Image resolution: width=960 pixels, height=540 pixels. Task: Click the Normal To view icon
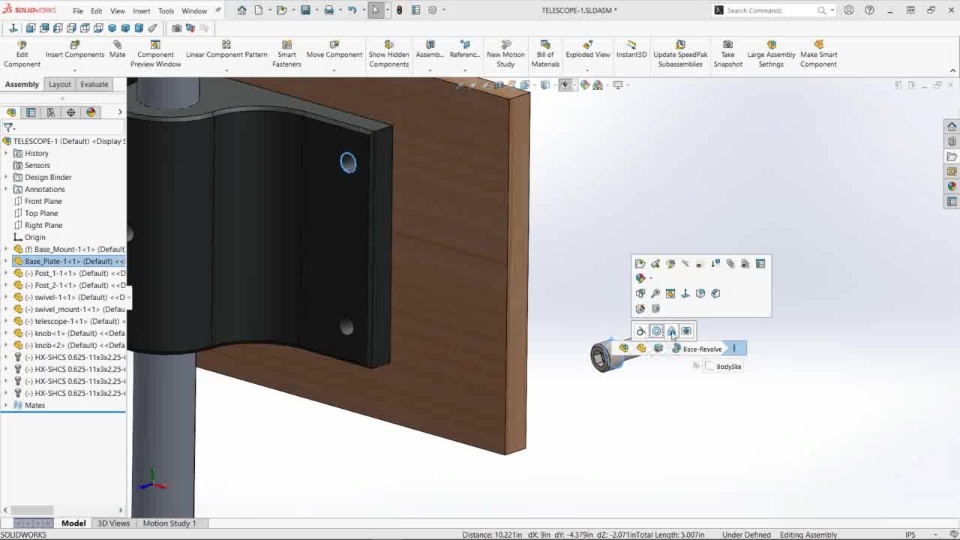(13, 28)
